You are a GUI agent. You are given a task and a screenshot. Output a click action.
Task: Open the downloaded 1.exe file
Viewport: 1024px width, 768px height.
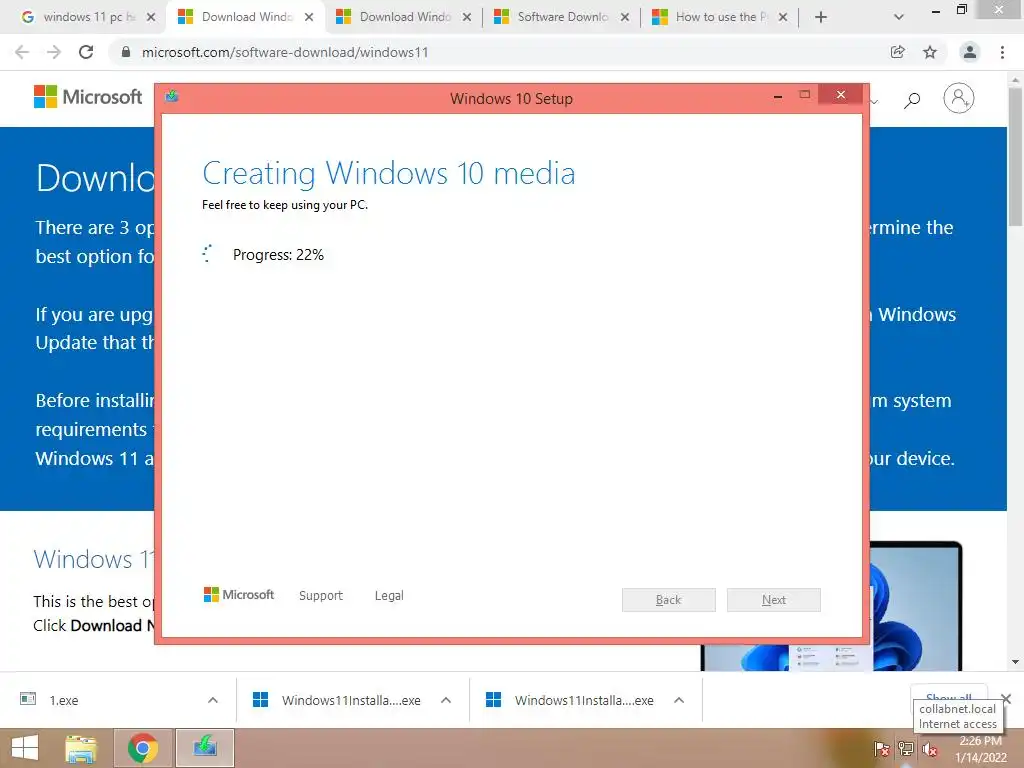64,700
